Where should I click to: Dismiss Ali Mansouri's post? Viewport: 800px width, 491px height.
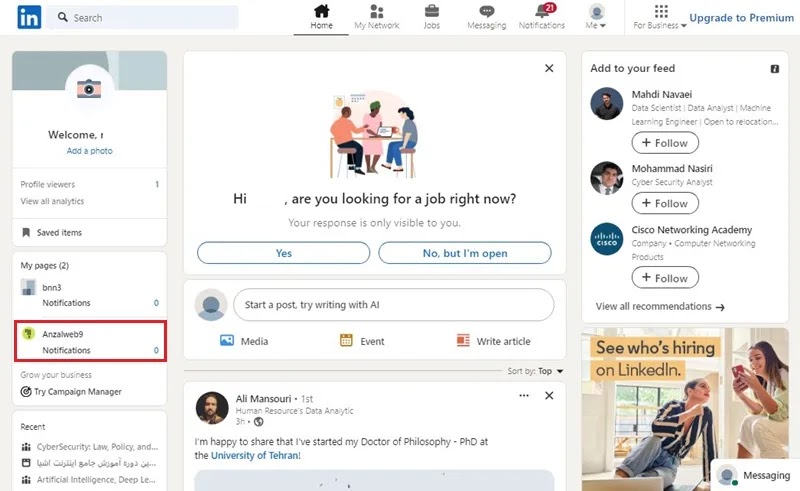pyautogui.click(x=549, y=396)
